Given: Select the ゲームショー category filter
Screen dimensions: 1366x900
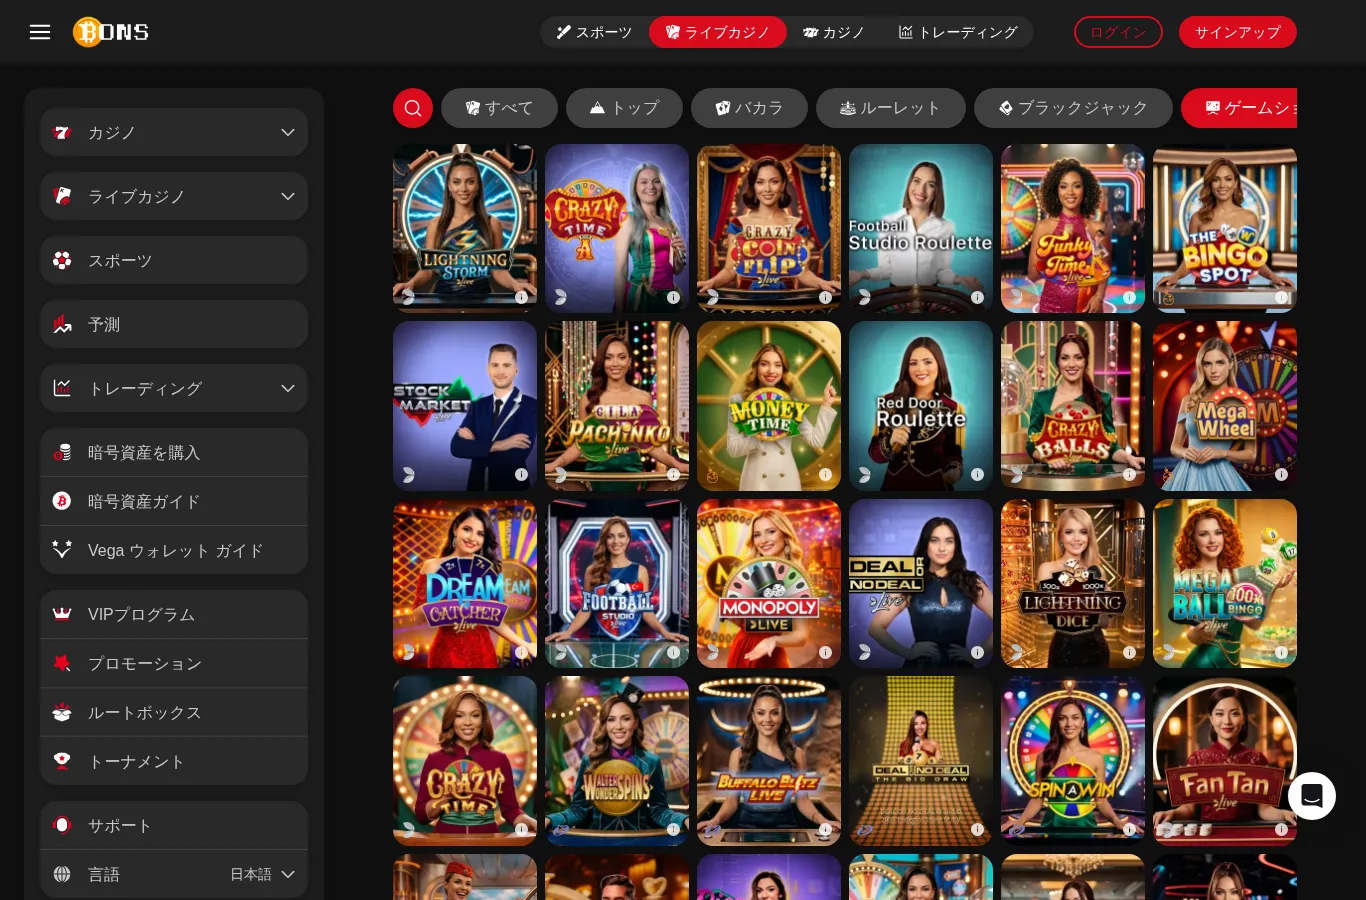Looking at the screenshot, I should [x=1239, y=108].
